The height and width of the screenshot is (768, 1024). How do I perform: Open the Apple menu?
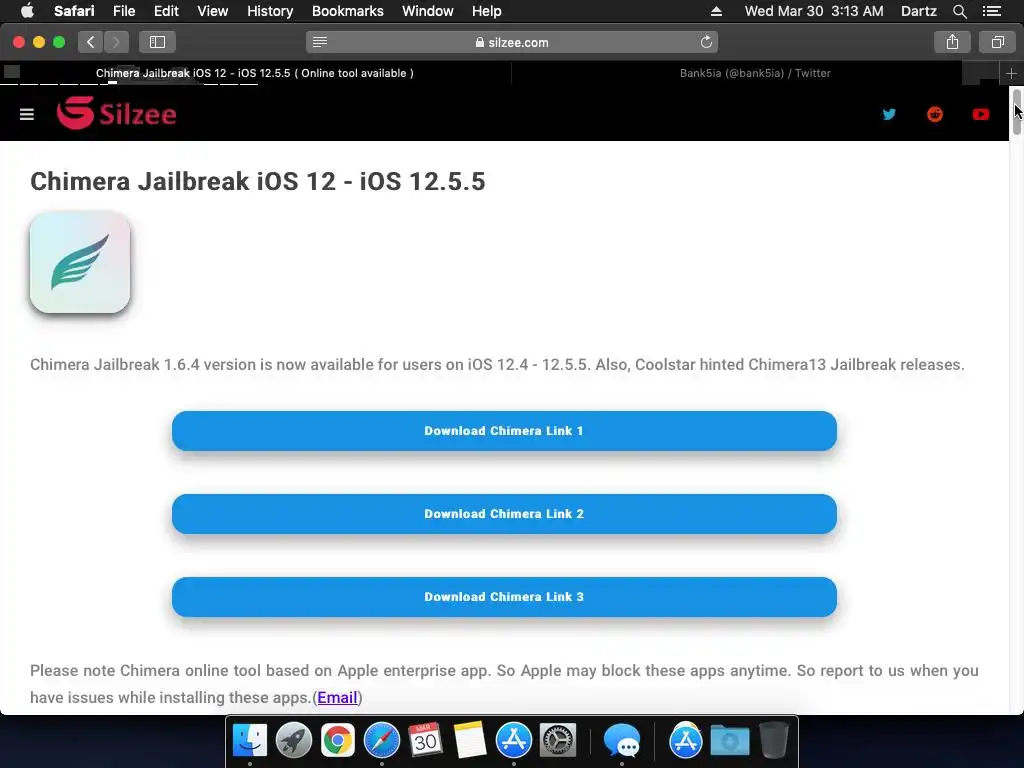27,11
